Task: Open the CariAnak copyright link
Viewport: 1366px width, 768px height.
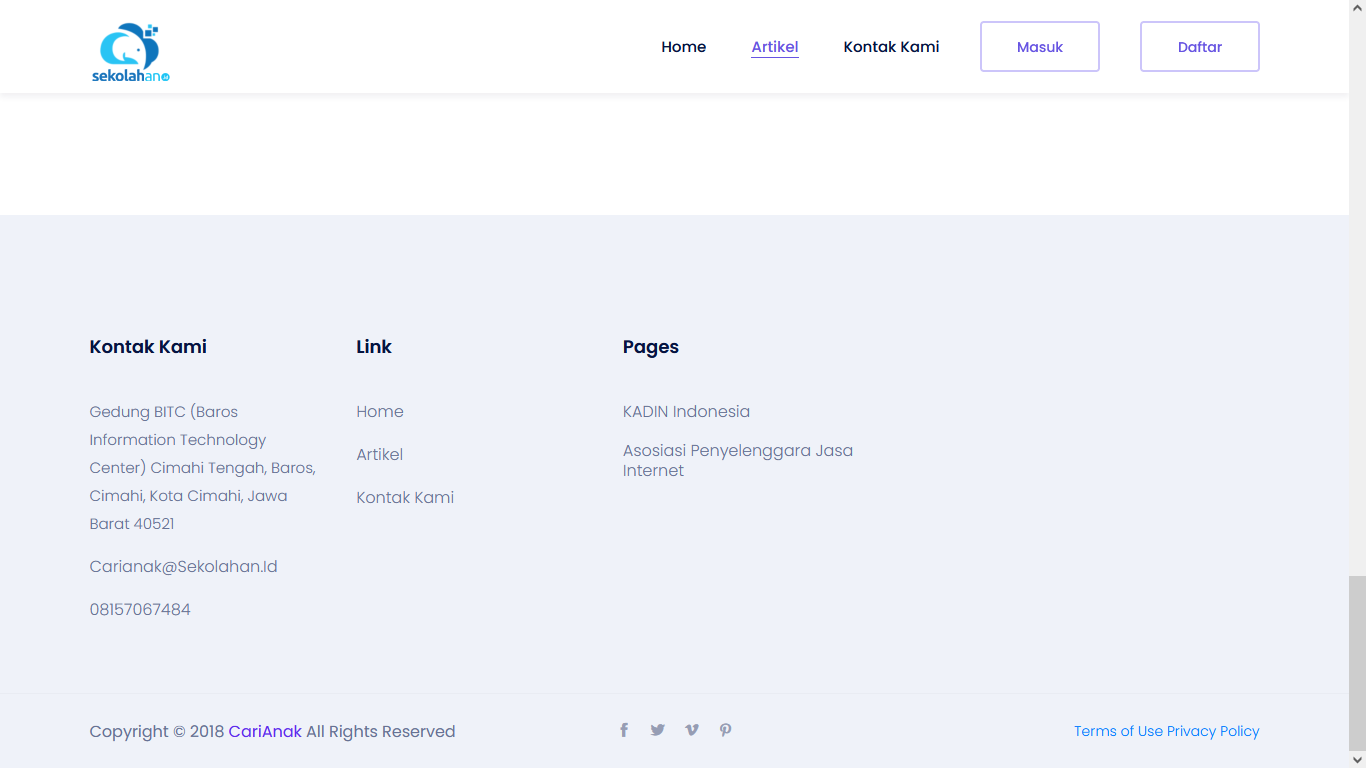Action: 265,732
